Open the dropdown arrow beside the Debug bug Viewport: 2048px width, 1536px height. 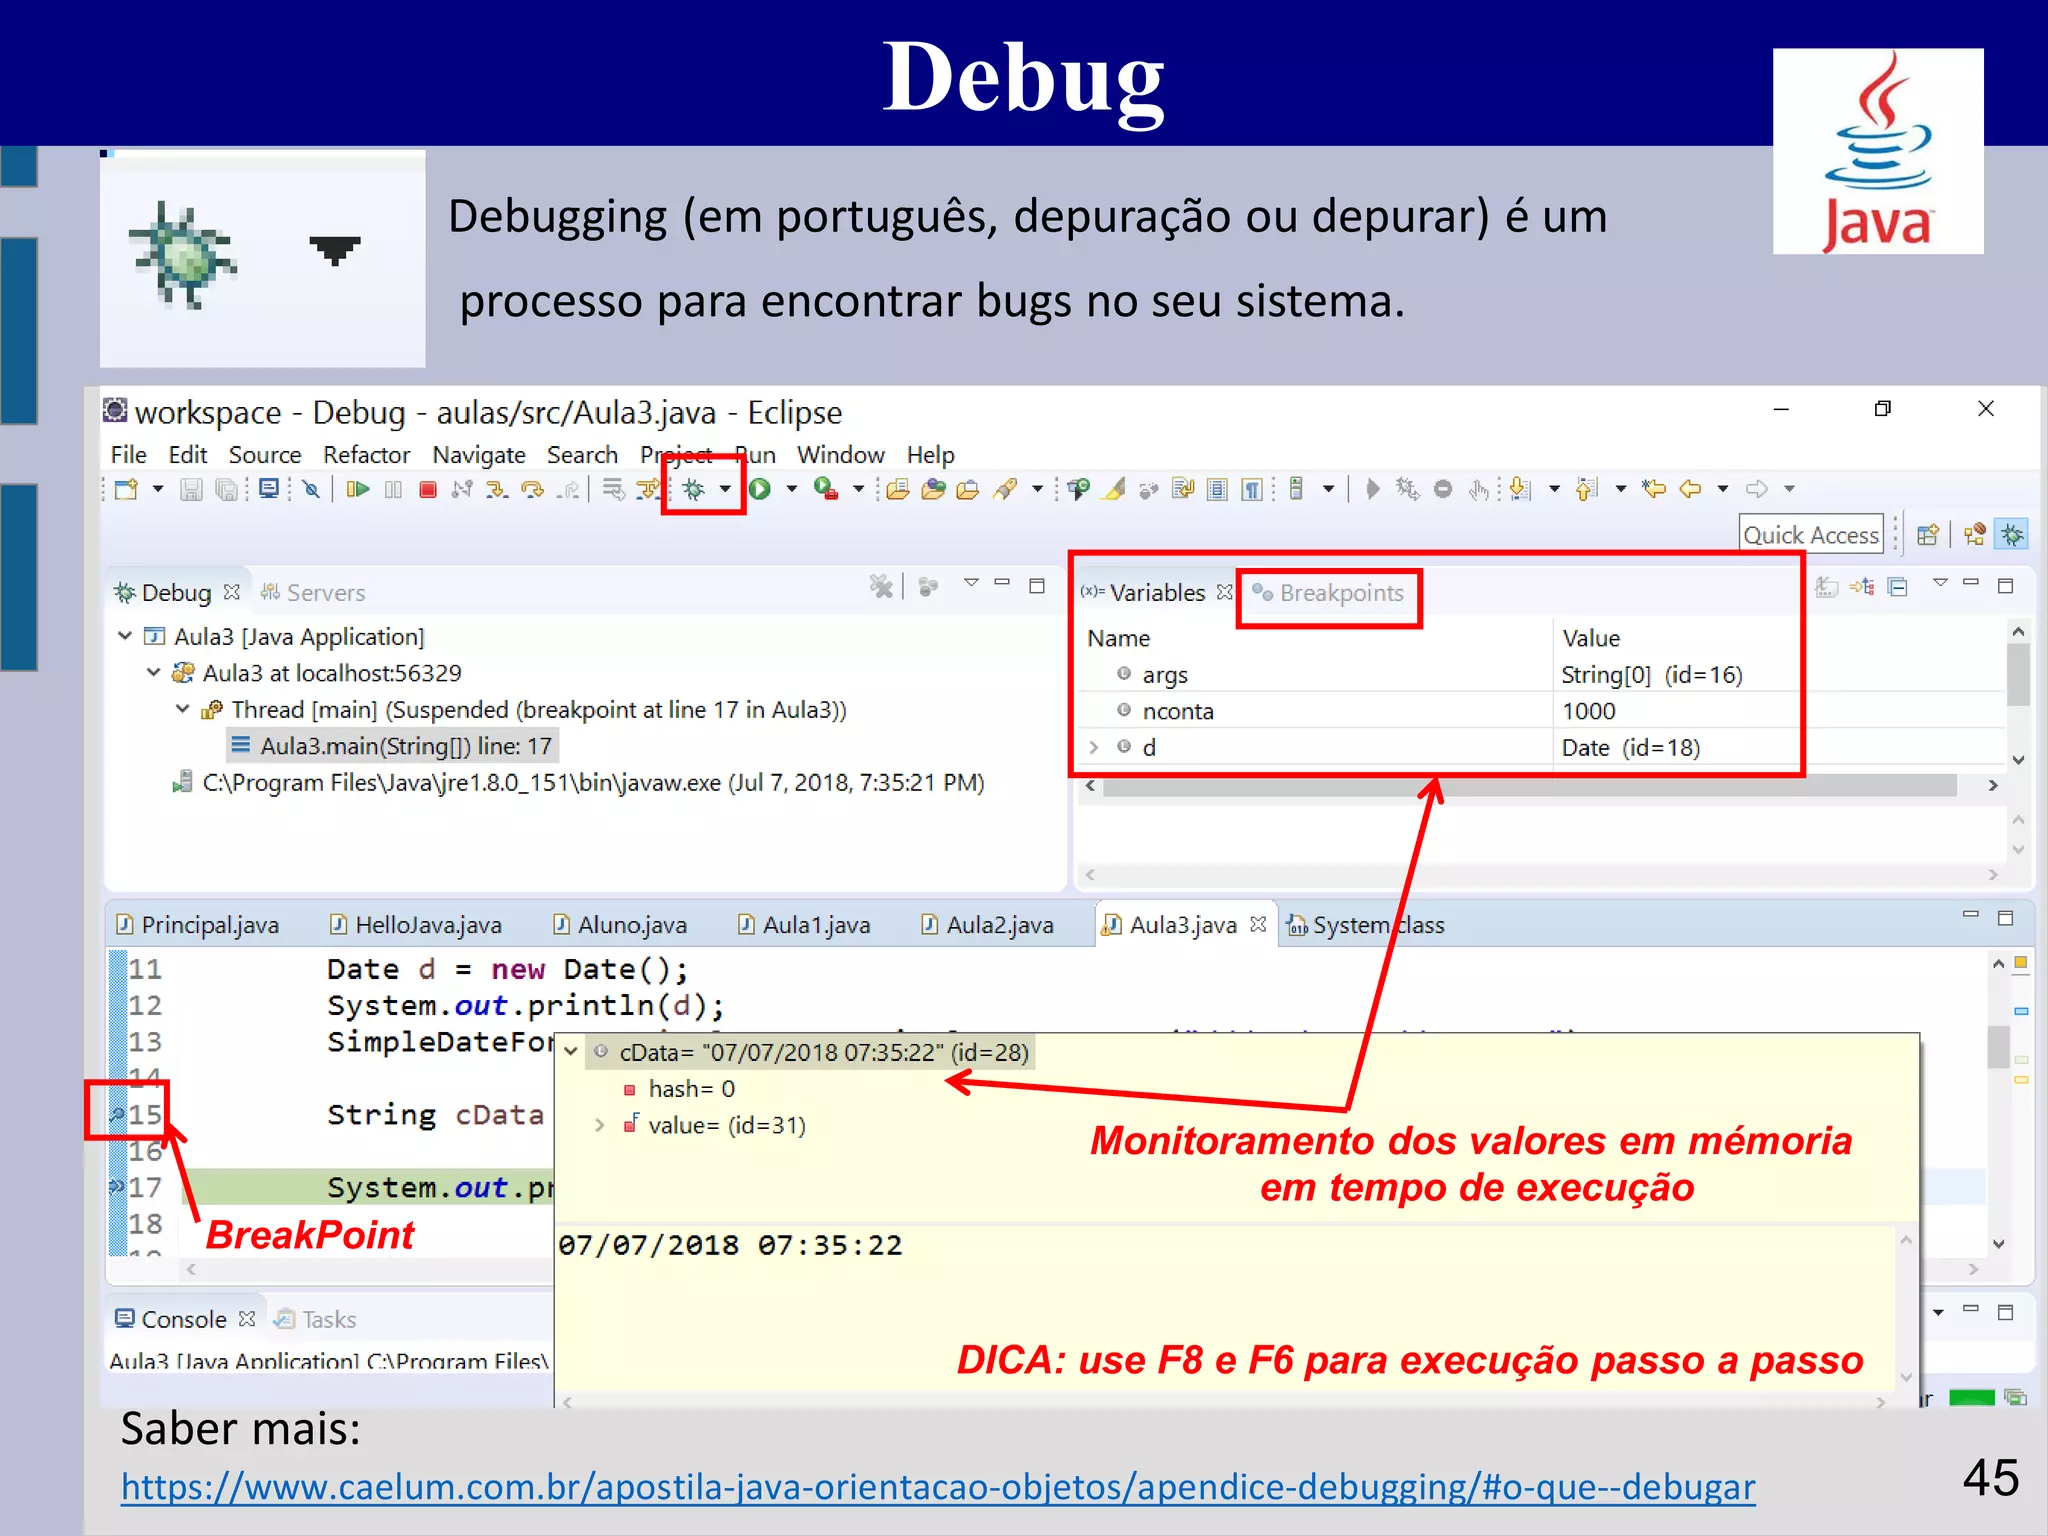(725, 489)
